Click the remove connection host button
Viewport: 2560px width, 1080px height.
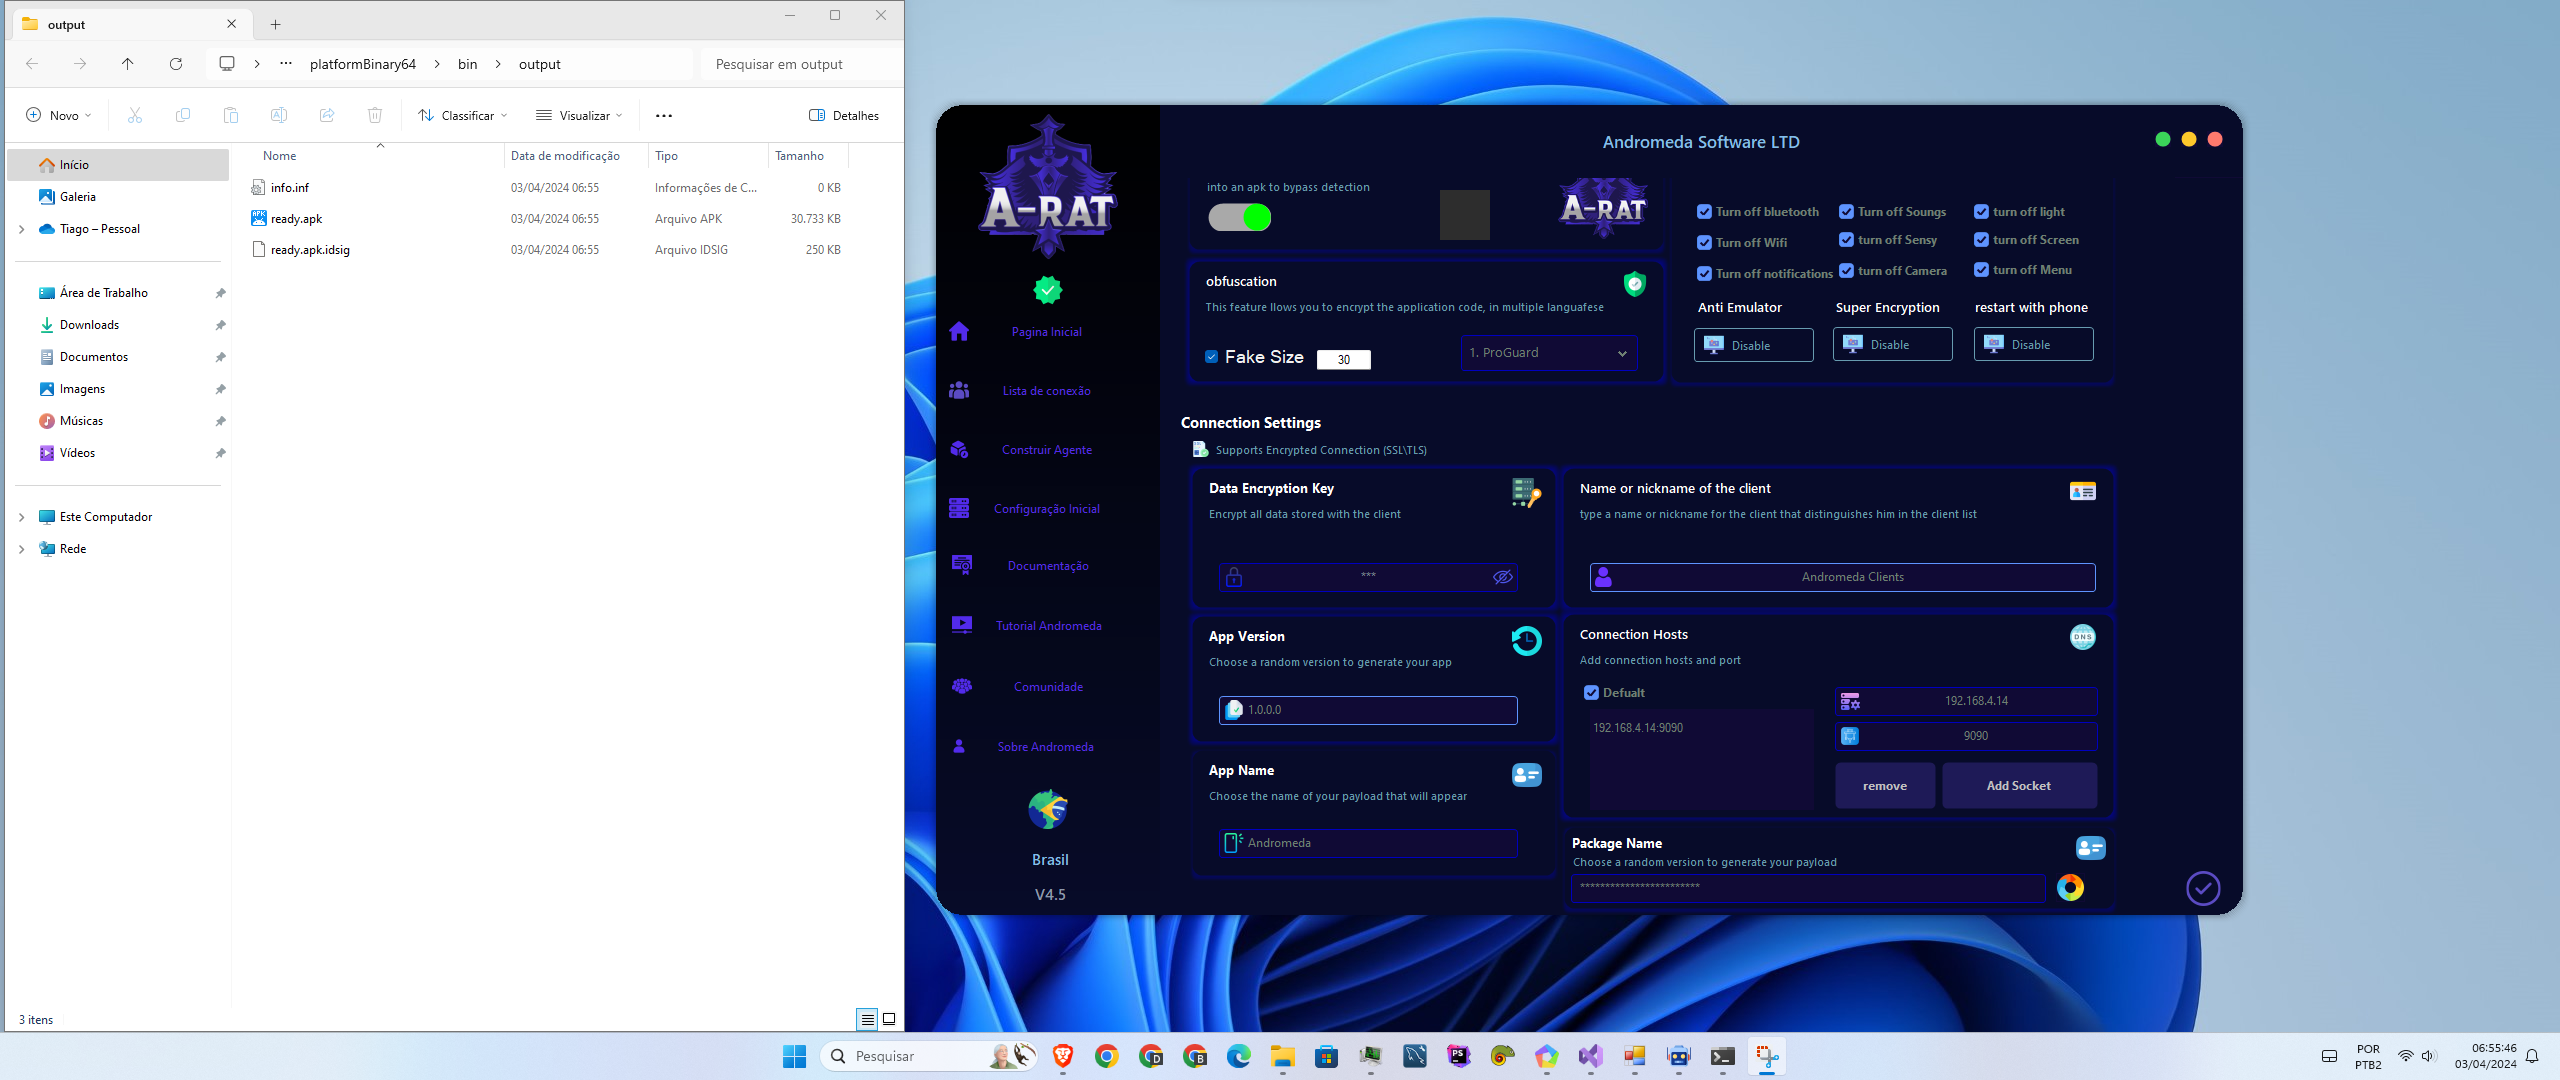[x=1884, y=785]
